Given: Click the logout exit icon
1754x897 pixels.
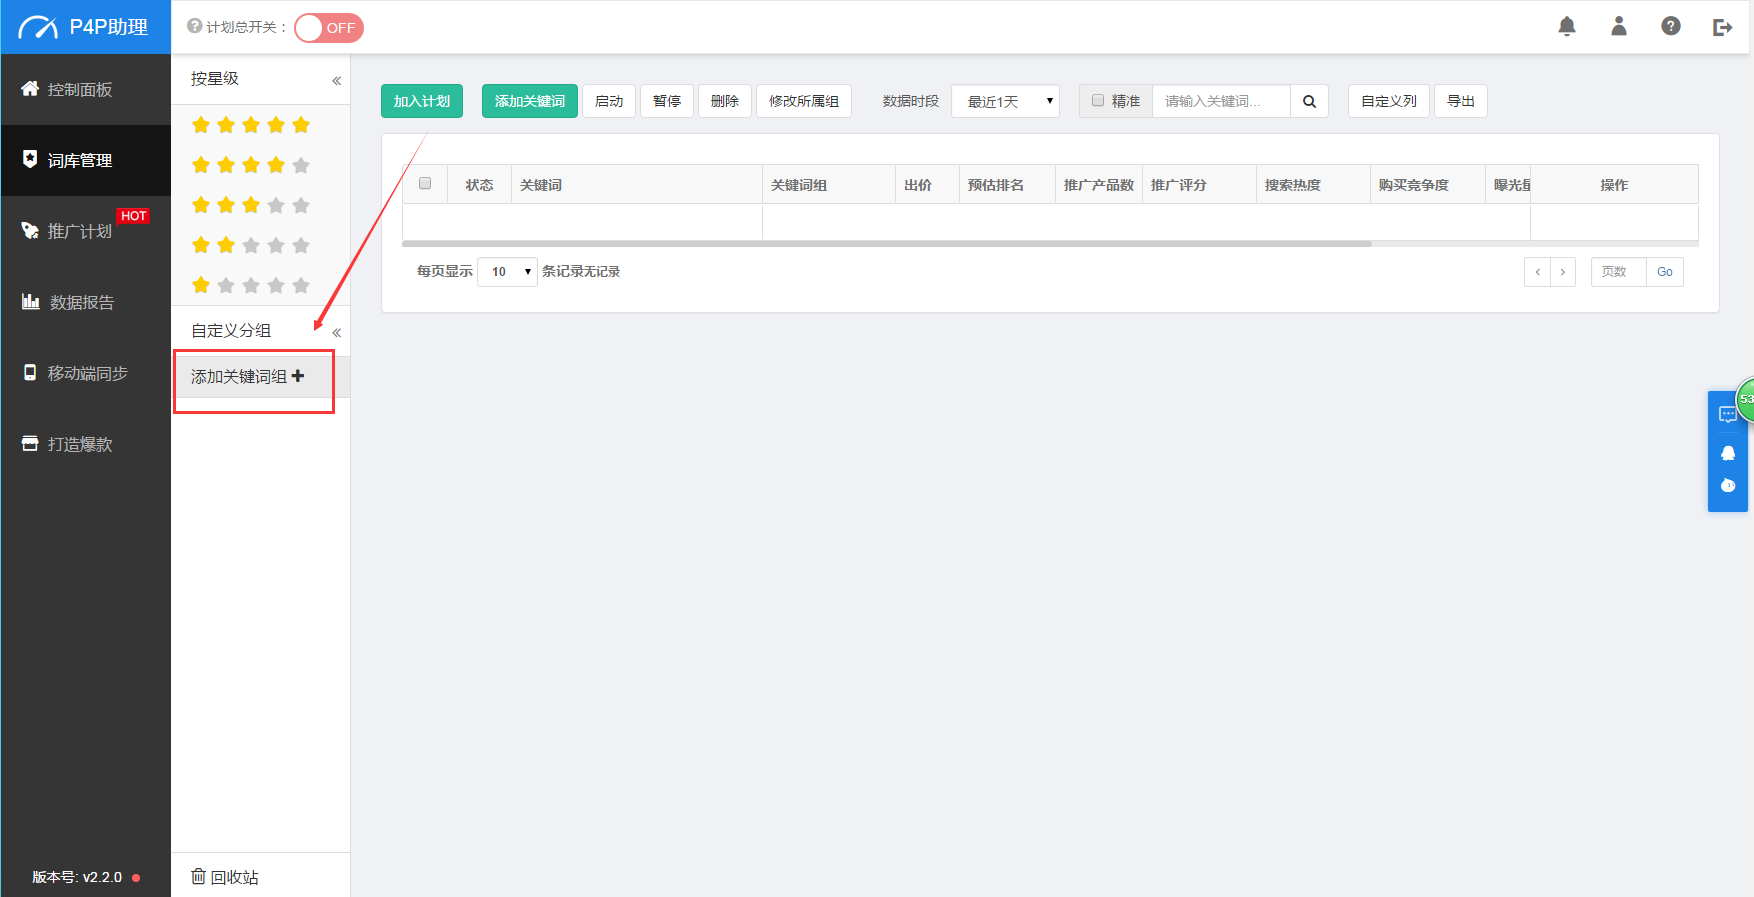Looking at the screenshot, I should pyautogui.click(x=1722, y=27).
